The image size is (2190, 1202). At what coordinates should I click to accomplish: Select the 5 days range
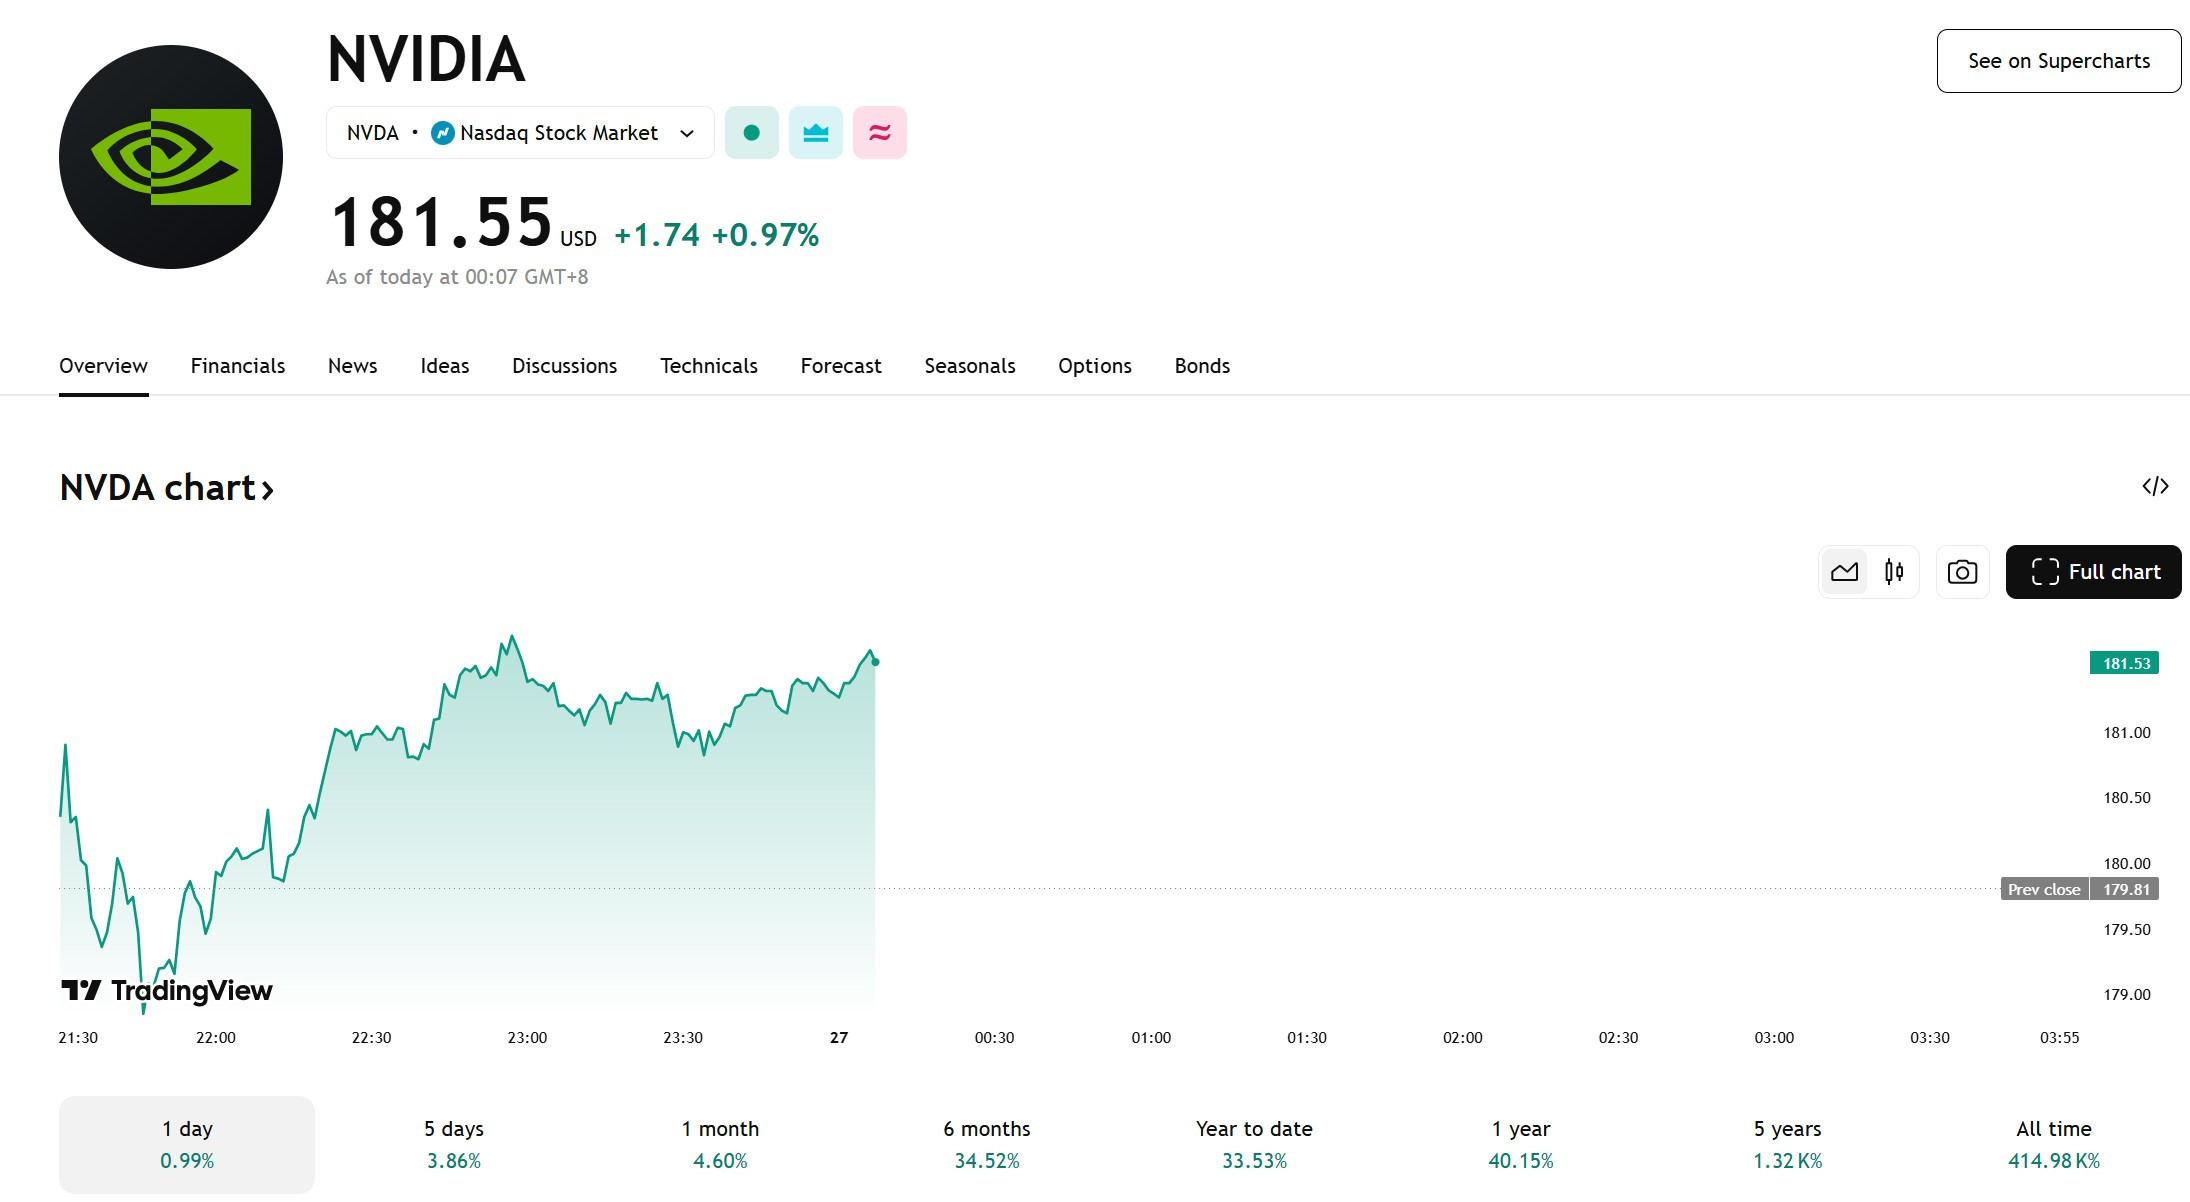454,1144
